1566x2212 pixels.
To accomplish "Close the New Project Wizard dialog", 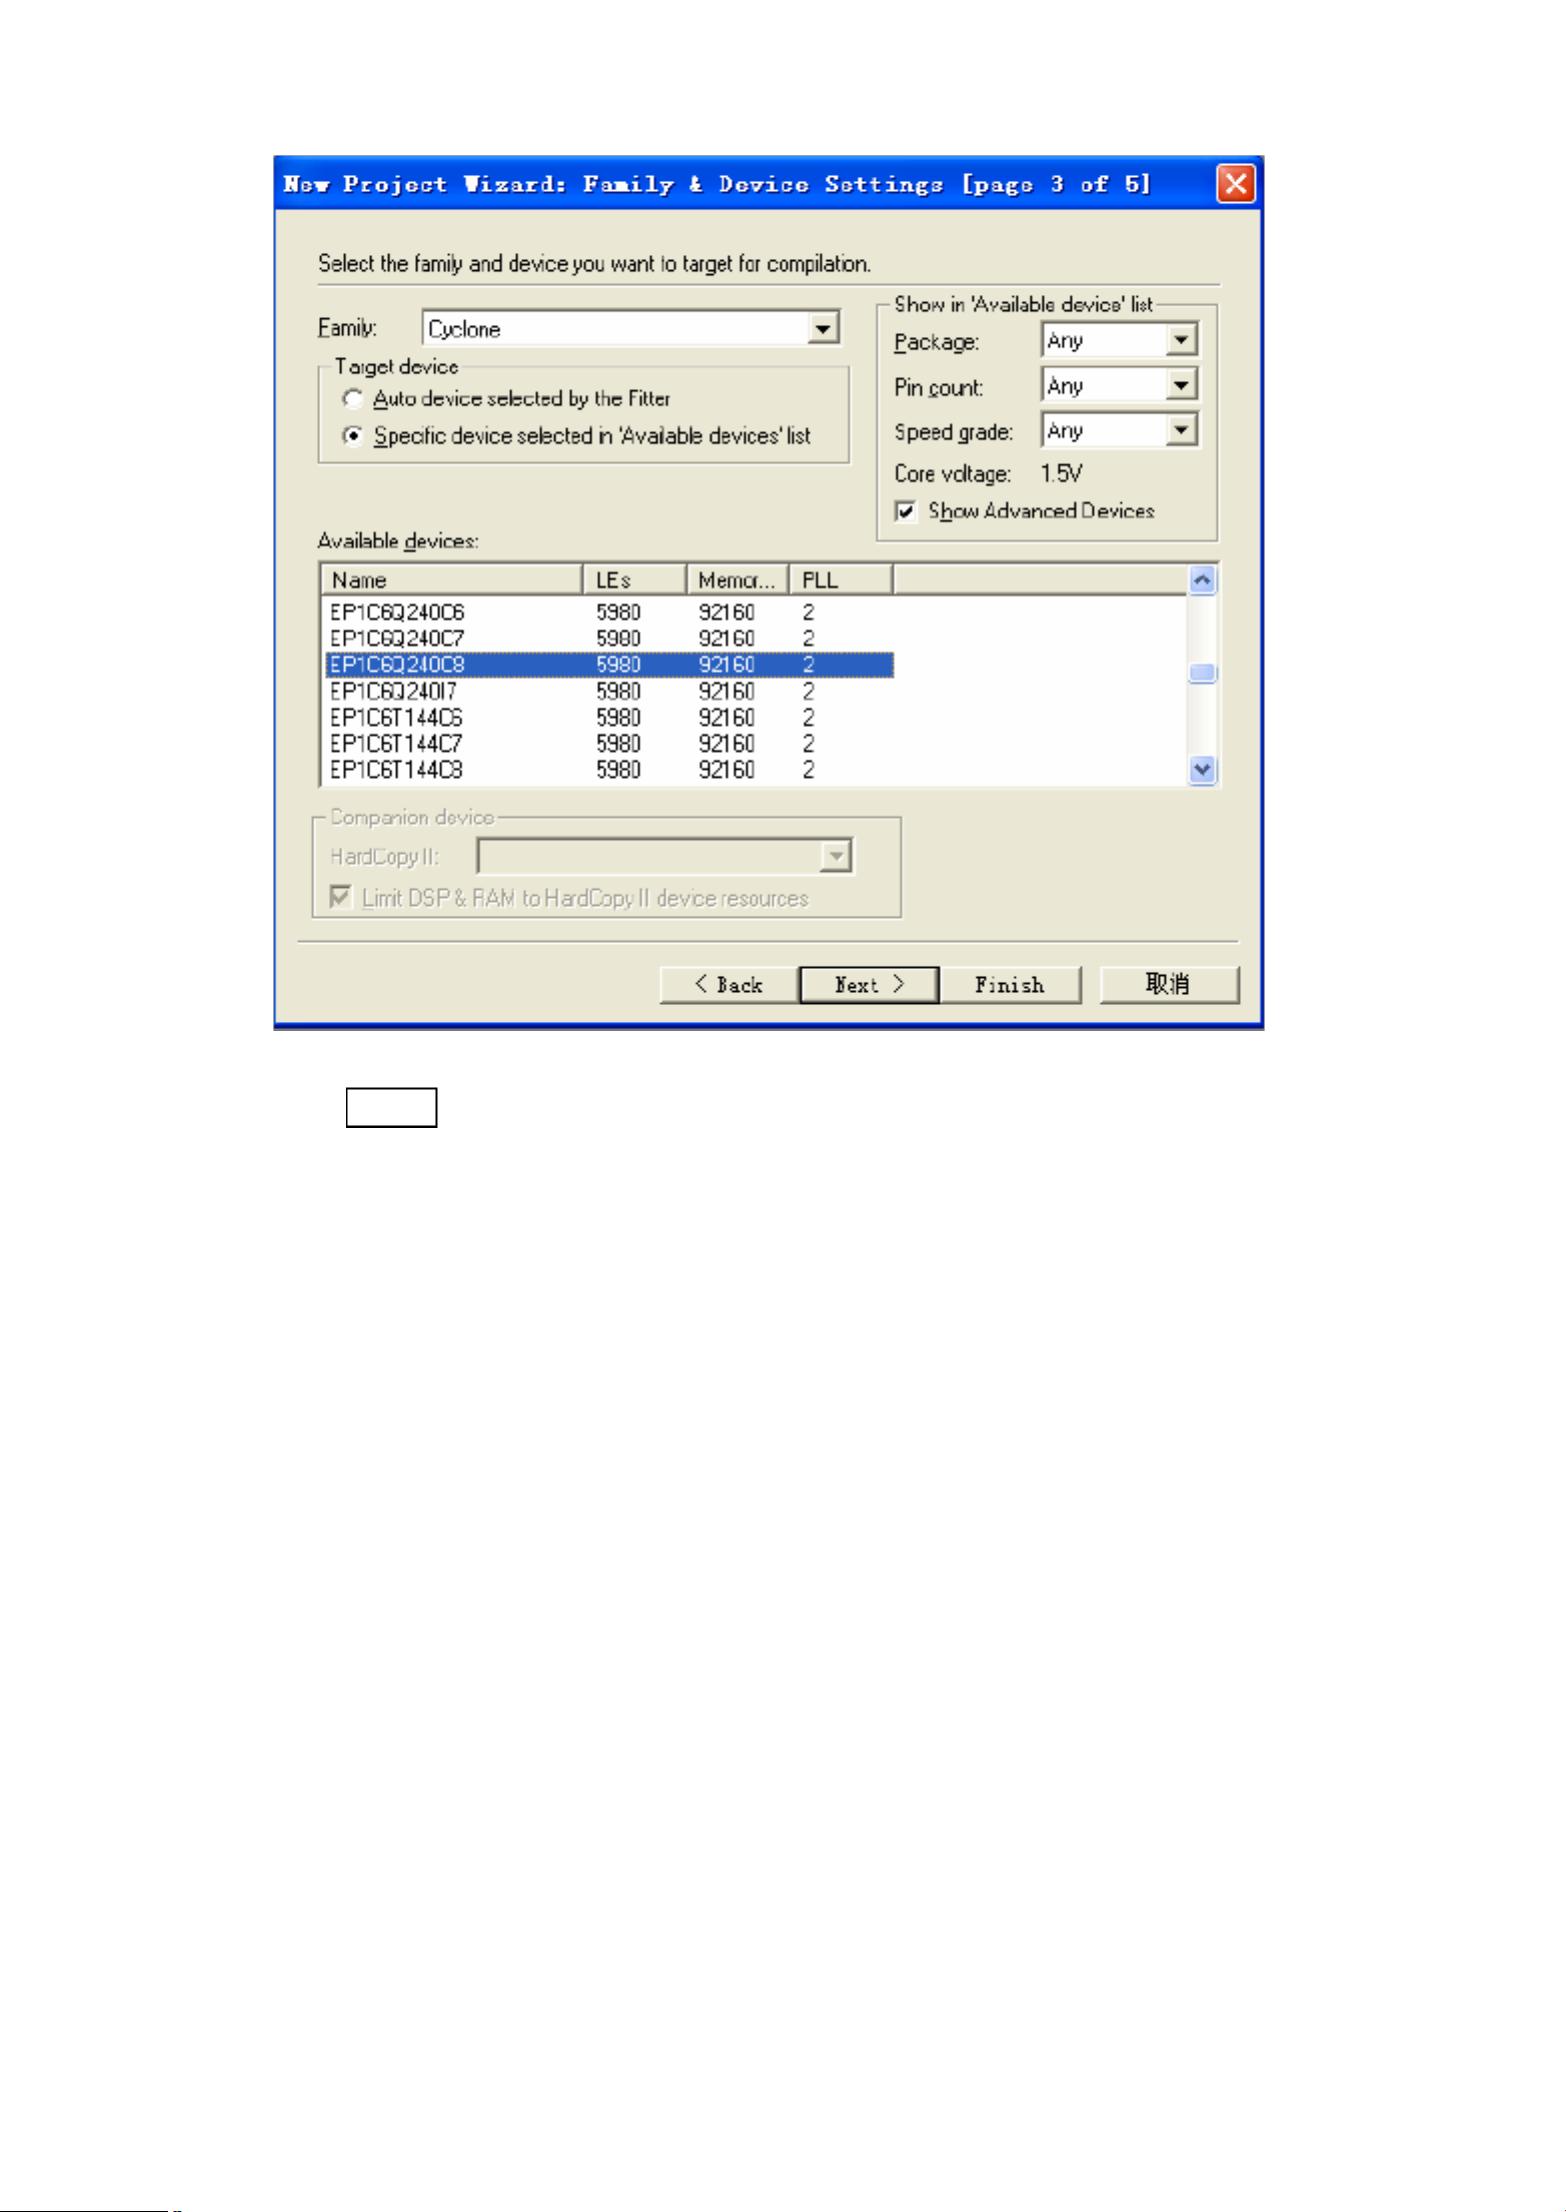I will coord(1235,184).
